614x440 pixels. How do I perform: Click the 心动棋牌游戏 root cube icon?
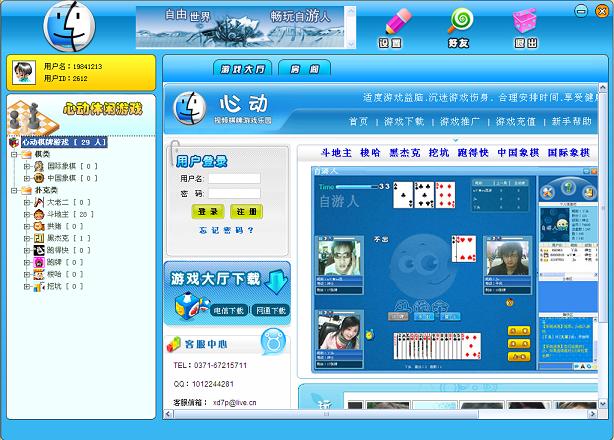click(14, 142)
